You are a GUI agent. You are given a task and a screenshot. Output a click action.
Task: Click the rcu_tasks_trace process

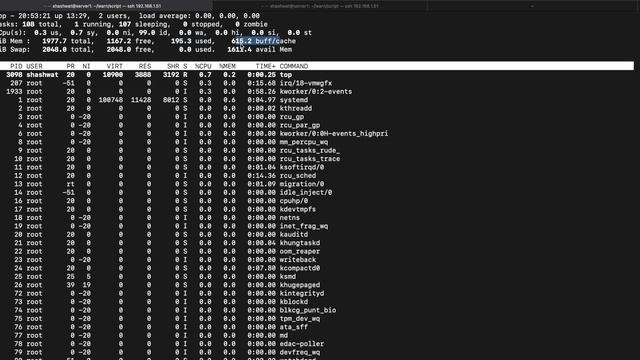tap(309, 159)
